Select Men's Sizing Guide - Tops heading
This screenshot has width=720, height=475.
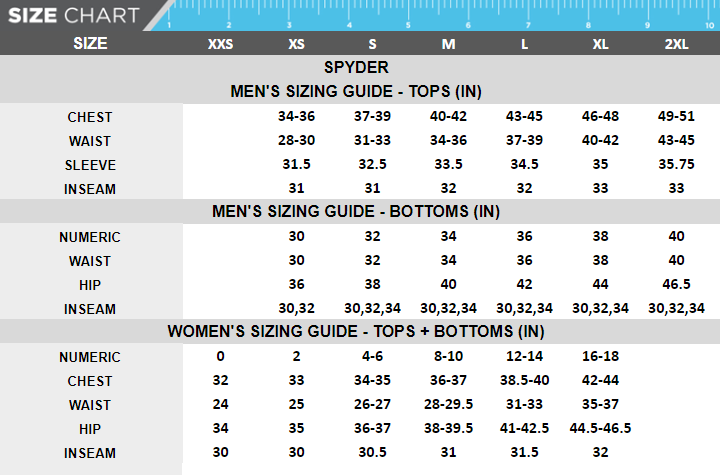[356, 92]
